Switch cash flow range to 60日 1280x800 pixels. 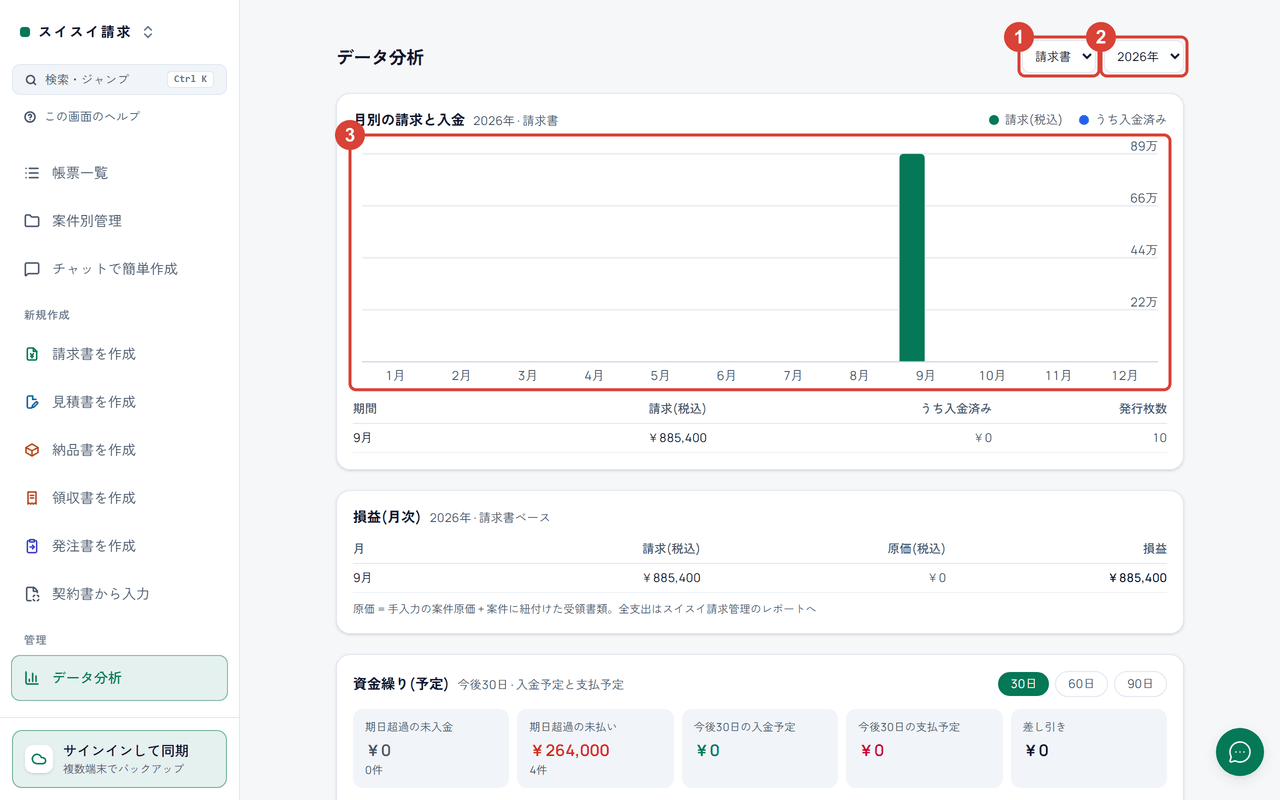[x=1081, y=684]
